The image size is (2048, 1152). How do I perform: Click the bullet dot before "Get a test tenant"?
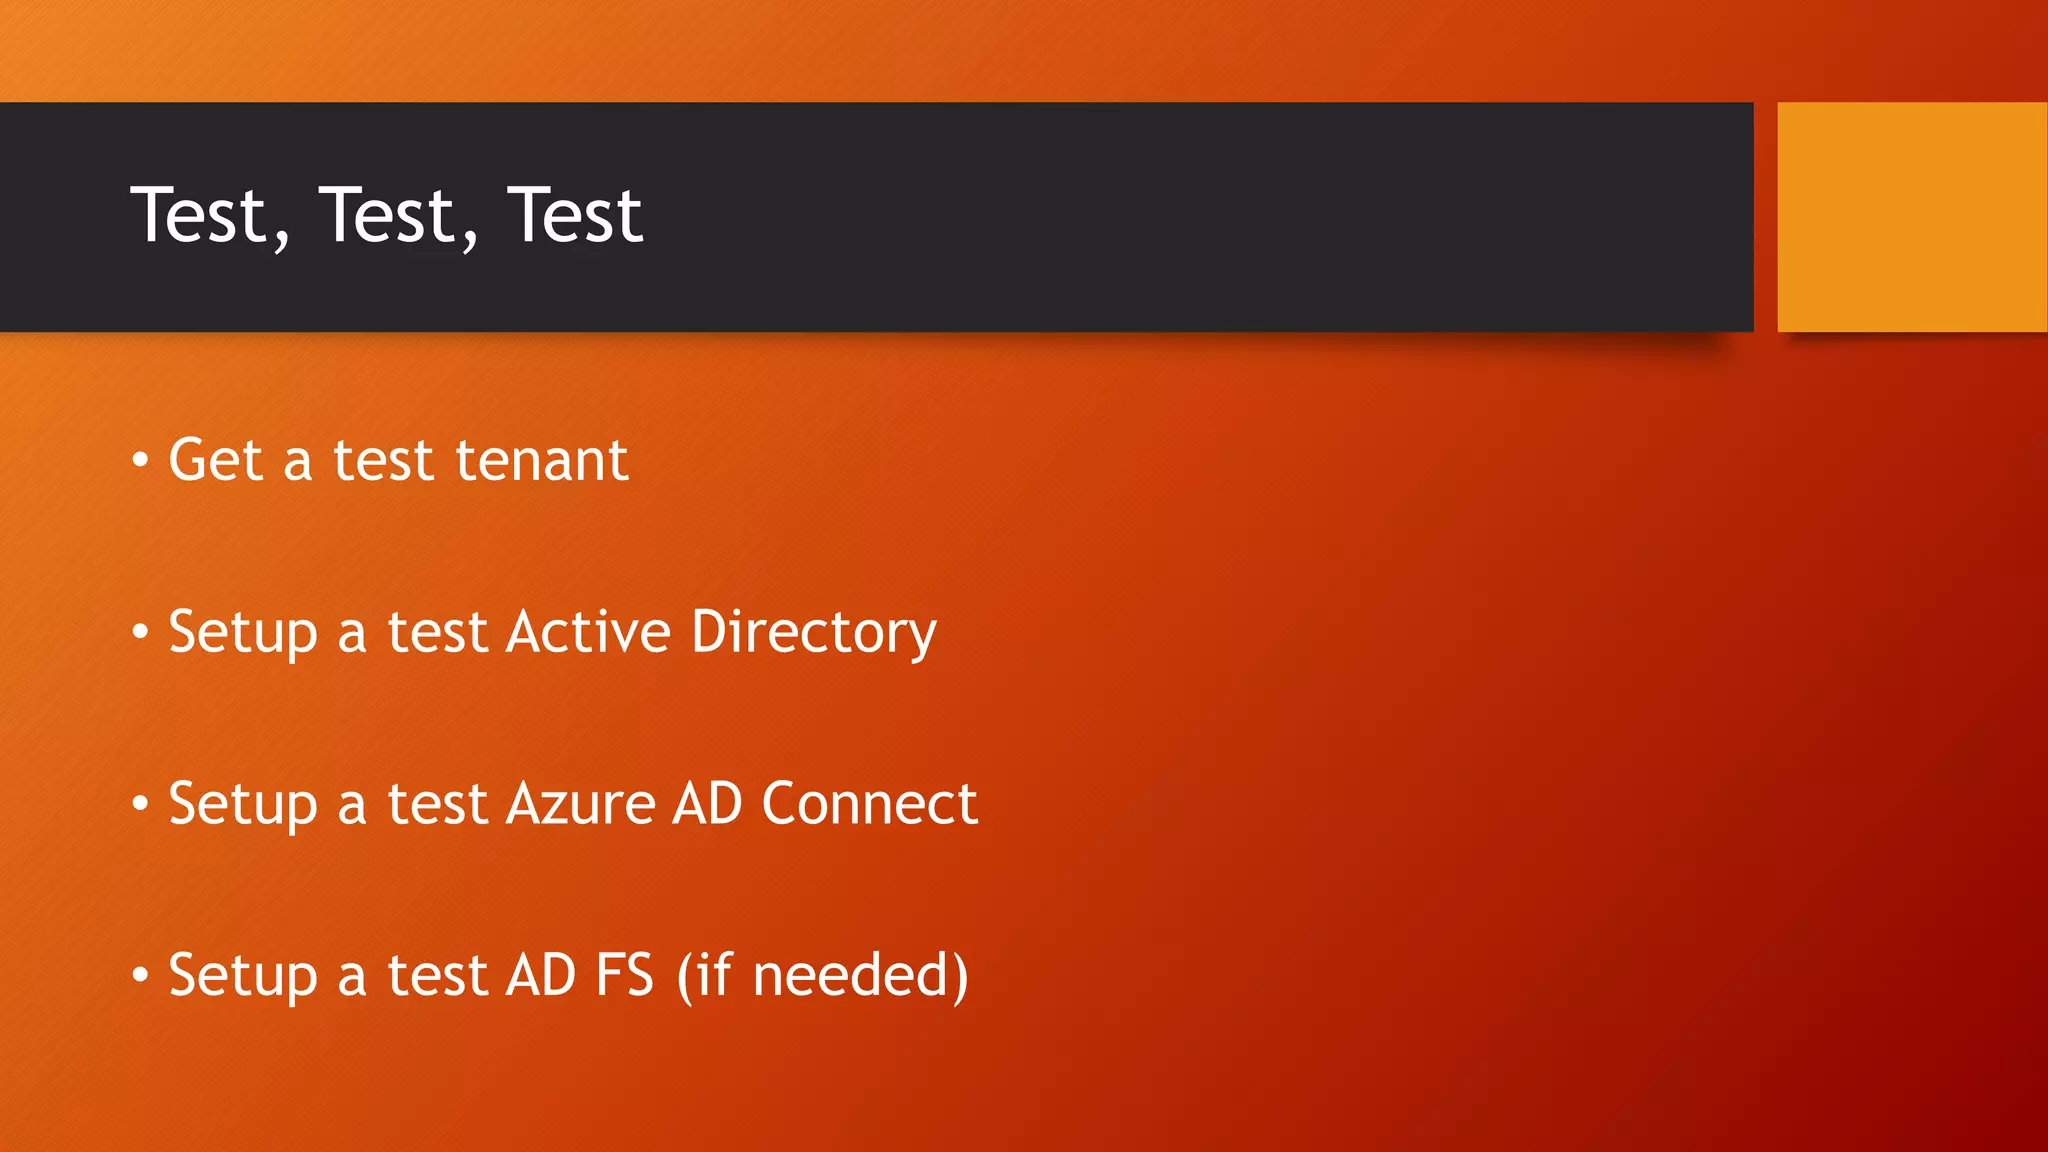[x=140, y=461]
